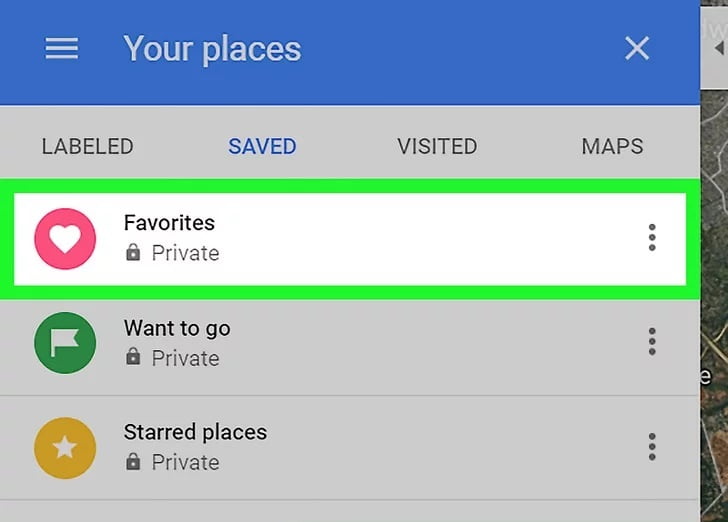728x522 pixels.
Task: Click the Your places header title
Action: click(212, 48)
